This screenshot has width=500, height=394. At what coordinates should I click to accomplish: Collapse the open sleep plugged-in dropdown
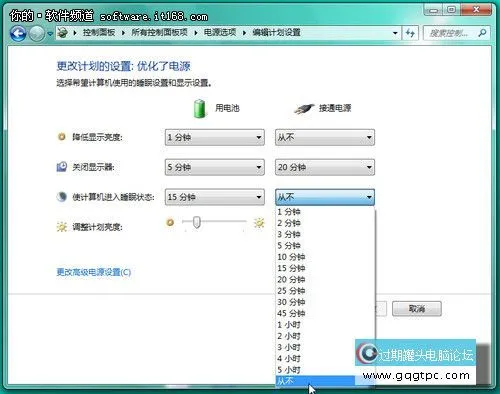point(325,197)
